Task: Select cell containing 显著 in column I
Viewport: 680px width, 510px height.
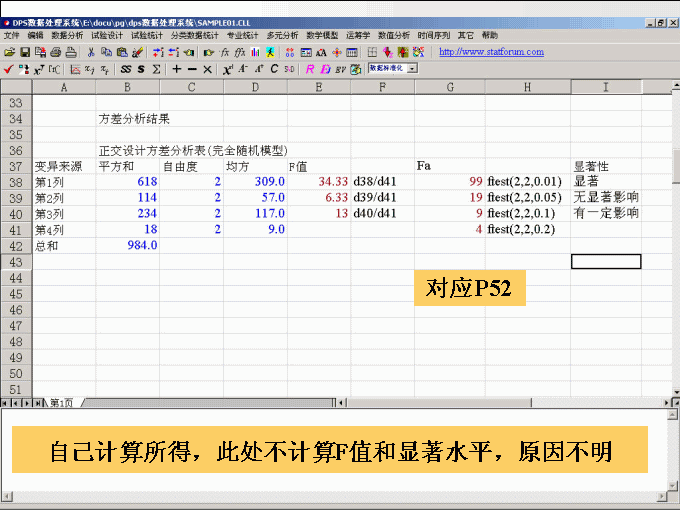Action: pos(605,182)
